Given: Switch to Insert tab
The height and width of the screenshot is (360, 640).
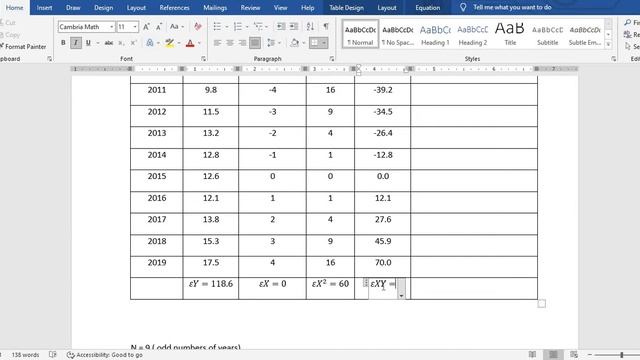Looking at the screenshot, I should point(44,7).
